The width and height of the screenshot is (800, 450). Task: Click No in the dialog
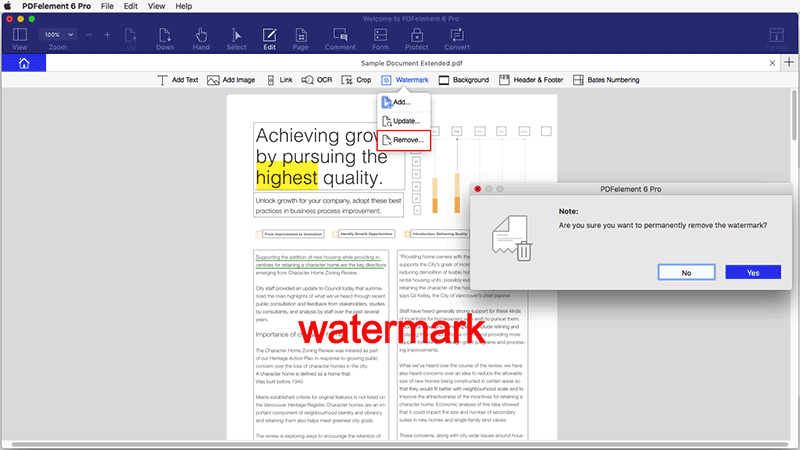click(x=686, y=272)
